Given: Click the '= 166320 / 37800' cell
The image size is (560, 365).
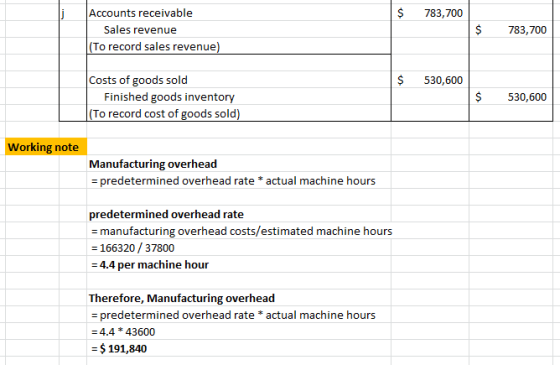Looking at the screenshot, I should [133, 248].
